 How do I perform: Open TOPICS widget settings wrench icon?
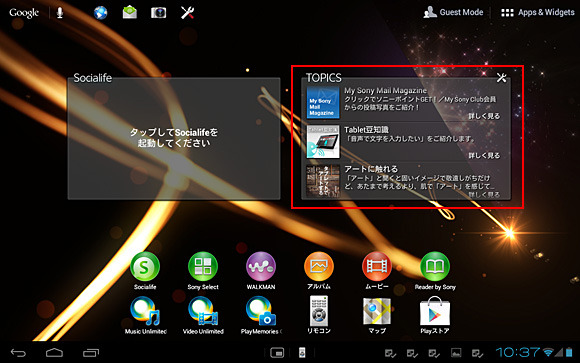[x=502, y=78]
